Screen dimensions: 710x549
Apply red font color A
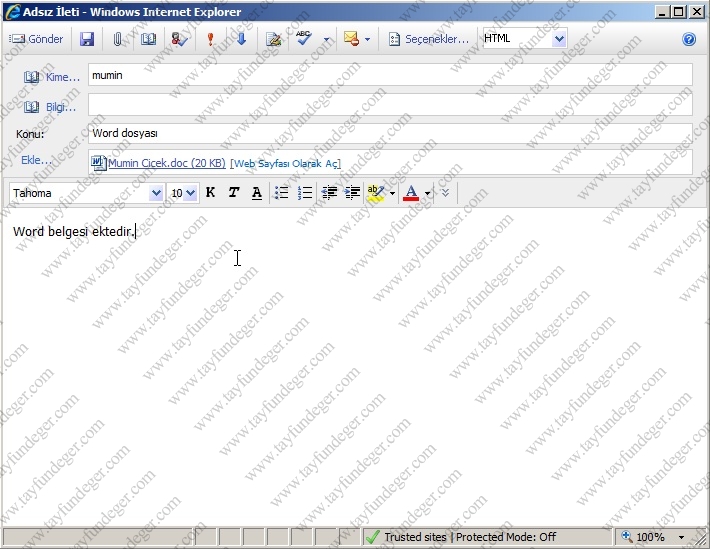[411, 193]
